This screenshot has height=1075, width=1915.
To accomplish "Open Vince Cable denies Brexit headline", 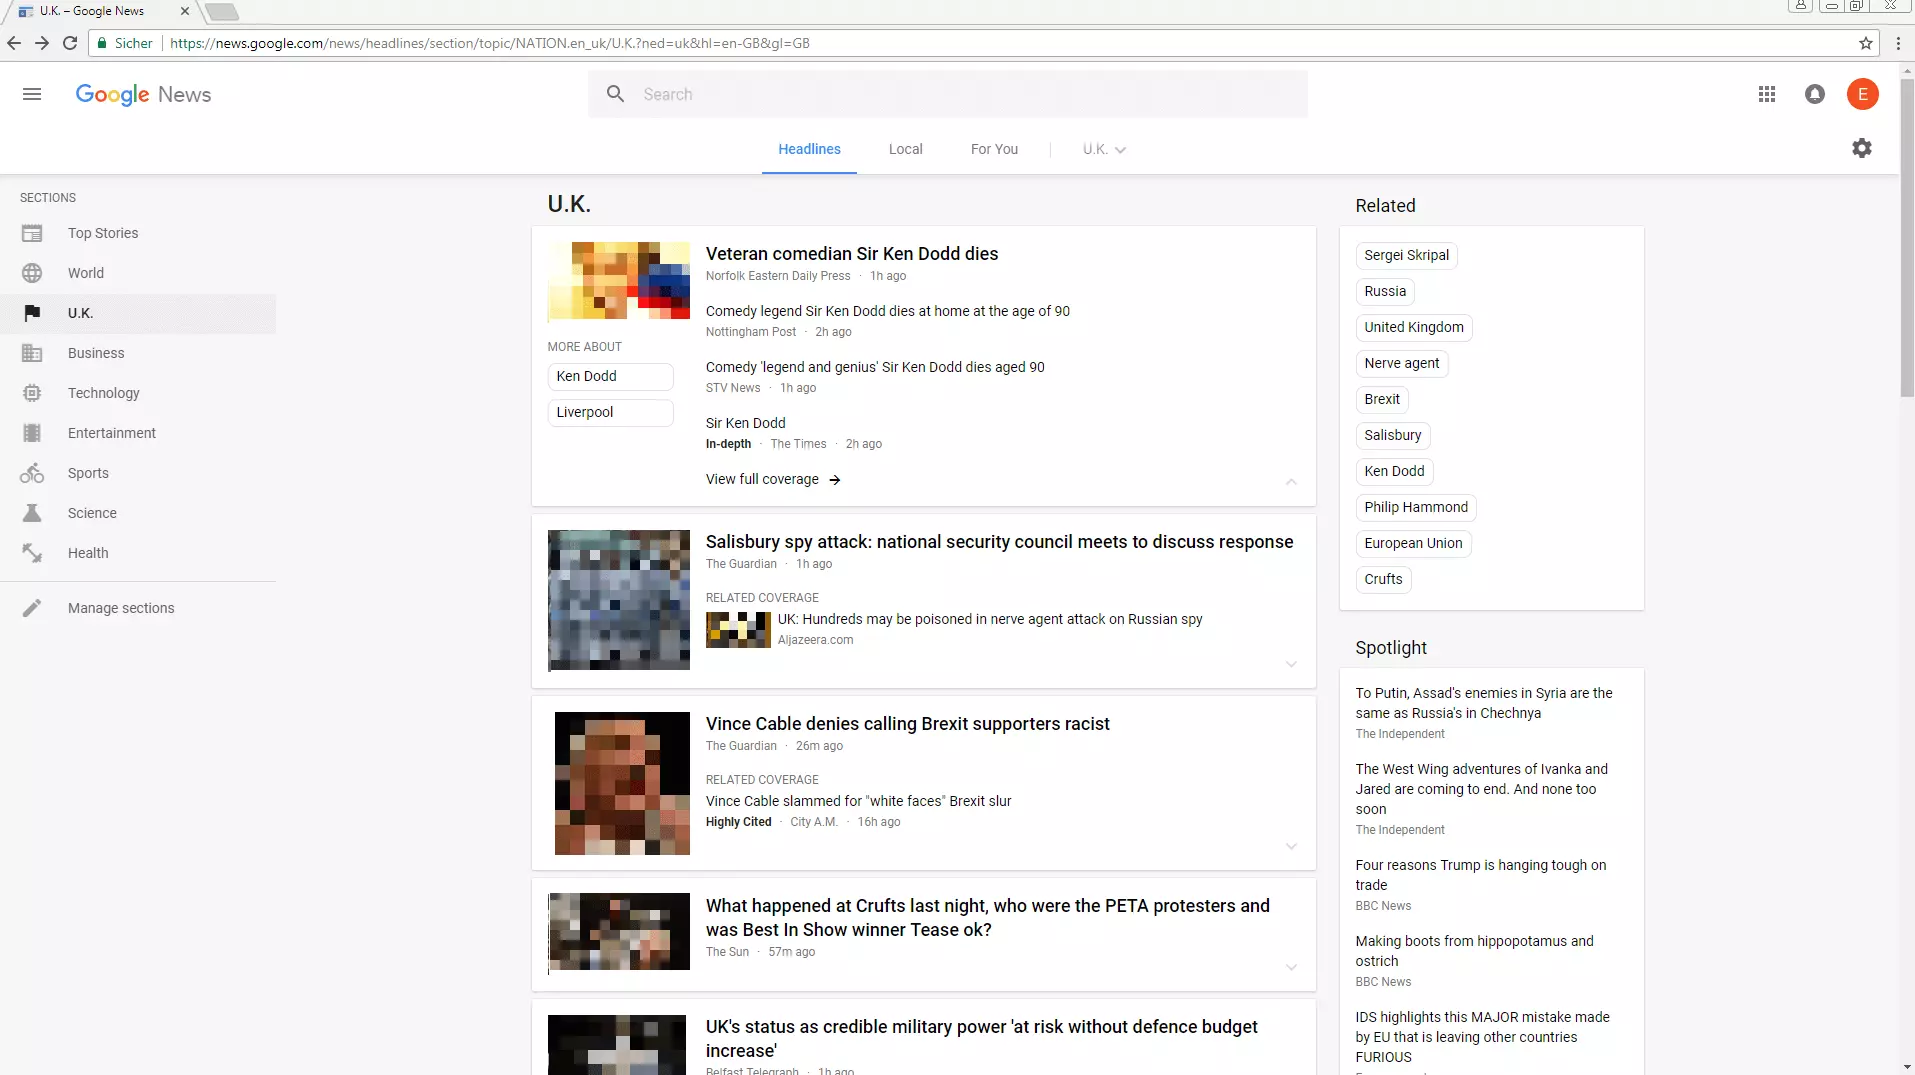I will pos(907,724).
